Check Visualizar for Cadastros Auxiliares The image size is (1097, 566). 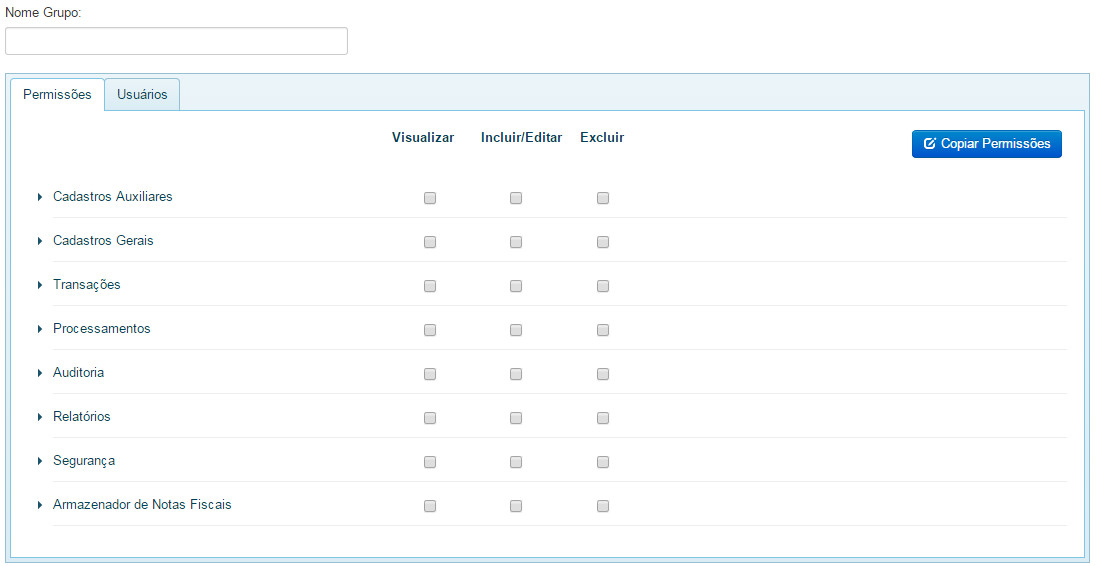(x=430, y=198)
